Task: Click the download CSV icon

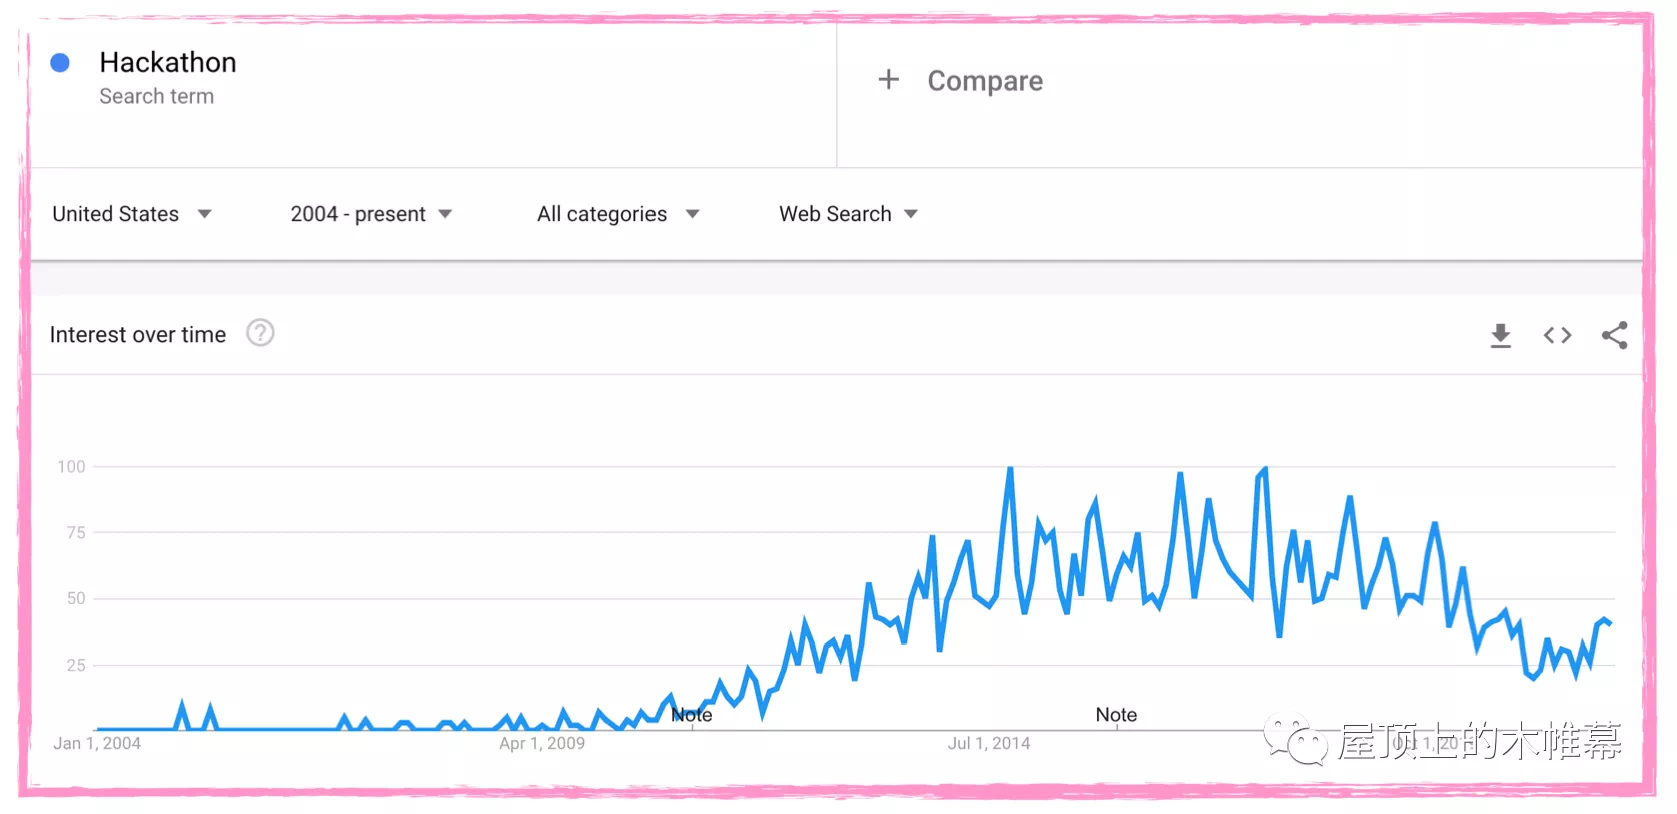Action: (x=1500, y=335)
